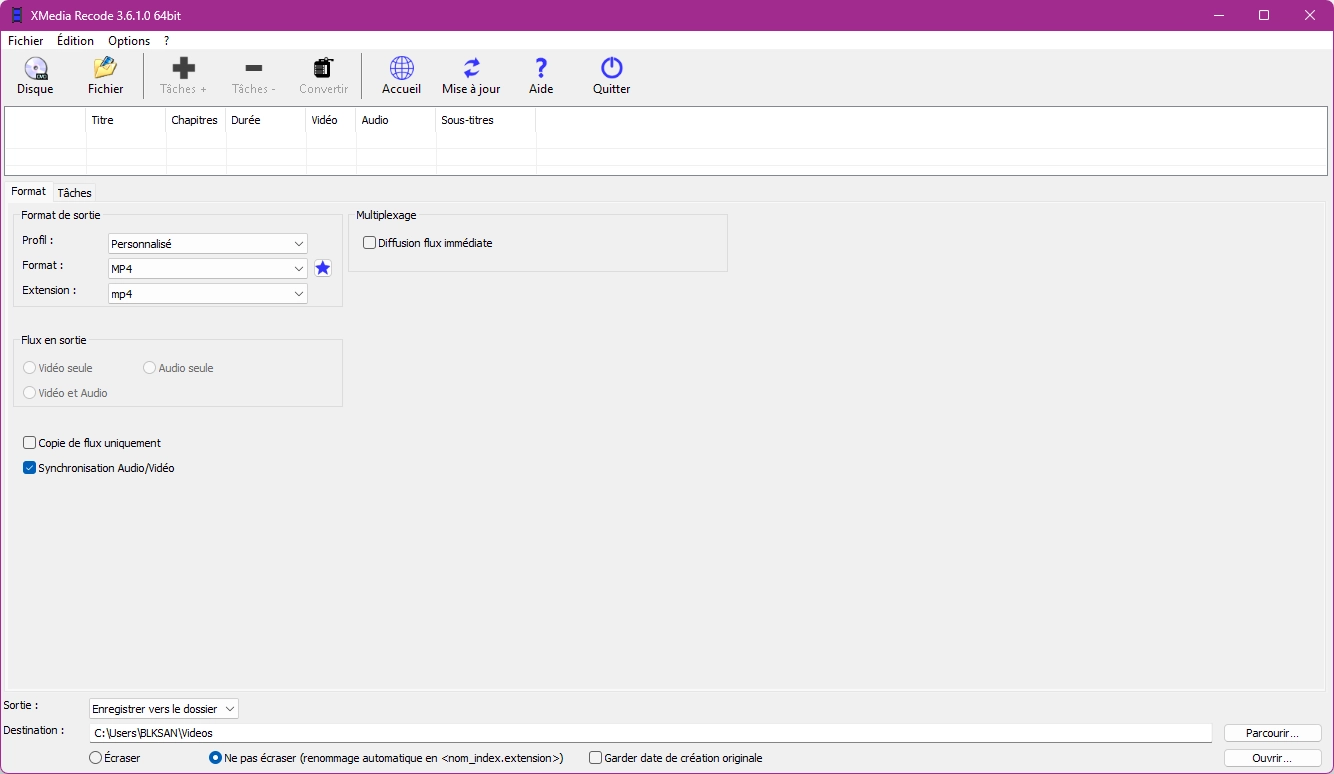
Task: Switch to the Format tab
Action: click(29, 191)
